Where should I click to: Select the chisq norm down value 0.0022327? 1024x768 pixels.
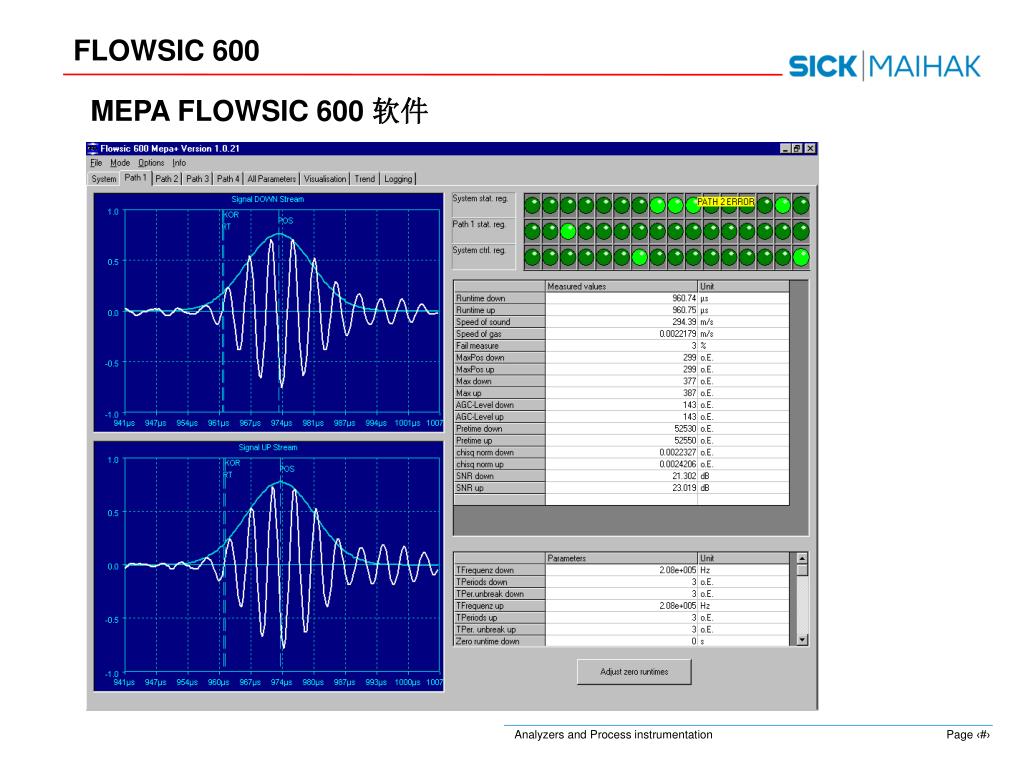[x=678, y=453]
